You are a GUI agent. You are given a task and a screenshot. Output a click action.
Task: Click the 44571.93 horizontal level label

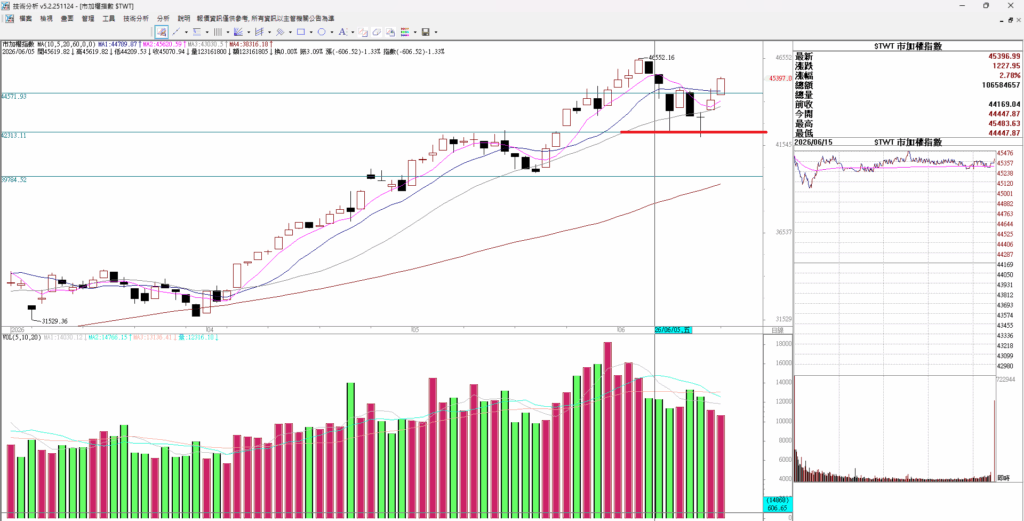pyautogui.click(x=14, y=97)
